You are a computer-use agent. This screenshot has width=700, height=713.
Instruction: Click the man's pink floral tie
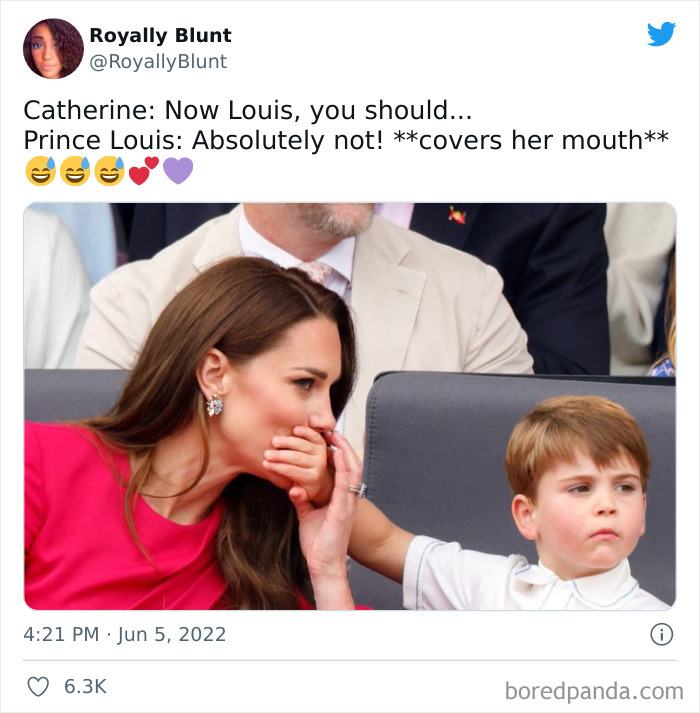point(316,271)
